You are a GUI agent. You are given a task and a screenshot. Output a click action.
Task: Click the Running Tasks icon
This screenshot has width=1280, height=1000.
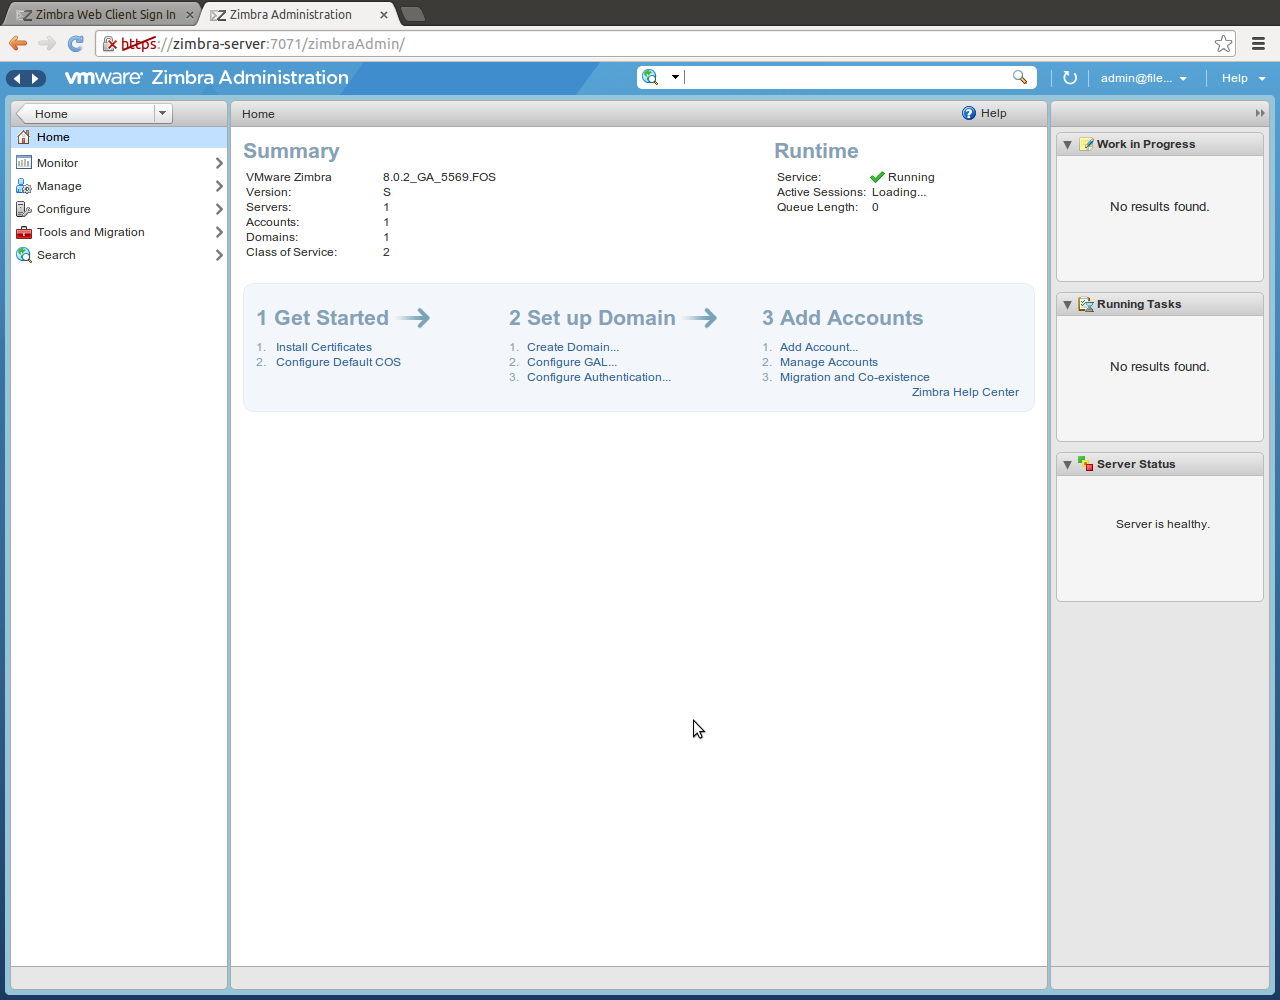point(1086,304)
